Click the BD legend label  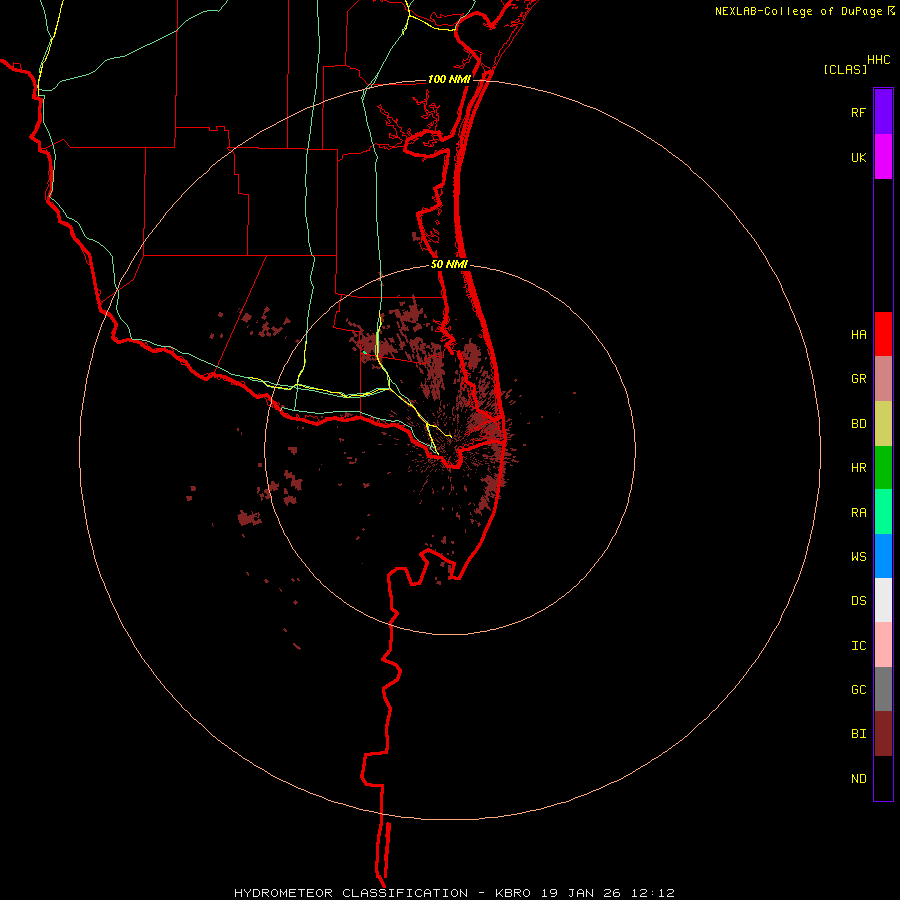pyautogui.click(x=859, y=424)
